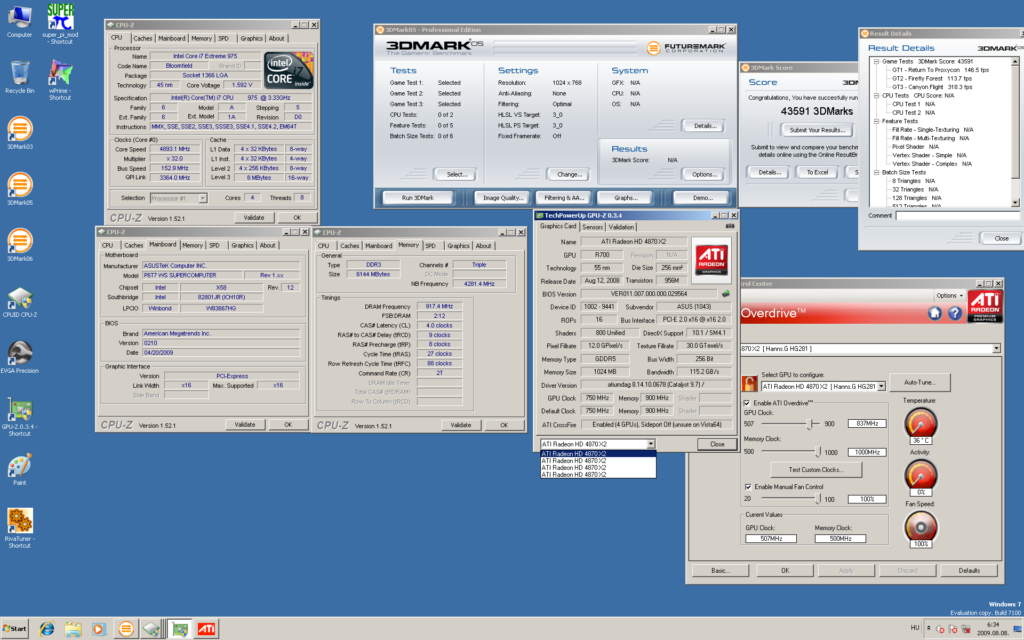Select the highlighted first Radeon HD 4870 X2 entry
This screenshot has width=1024, height=640.
598,453
